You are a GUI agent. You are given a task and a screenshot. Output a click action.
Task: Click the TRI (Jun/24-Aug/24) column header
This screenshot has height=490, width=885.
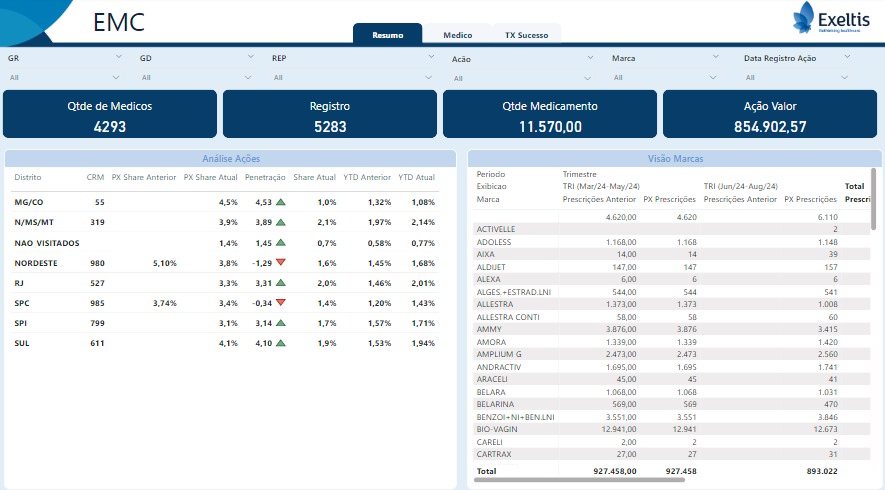pyautogui.click(x=741, y=186)
